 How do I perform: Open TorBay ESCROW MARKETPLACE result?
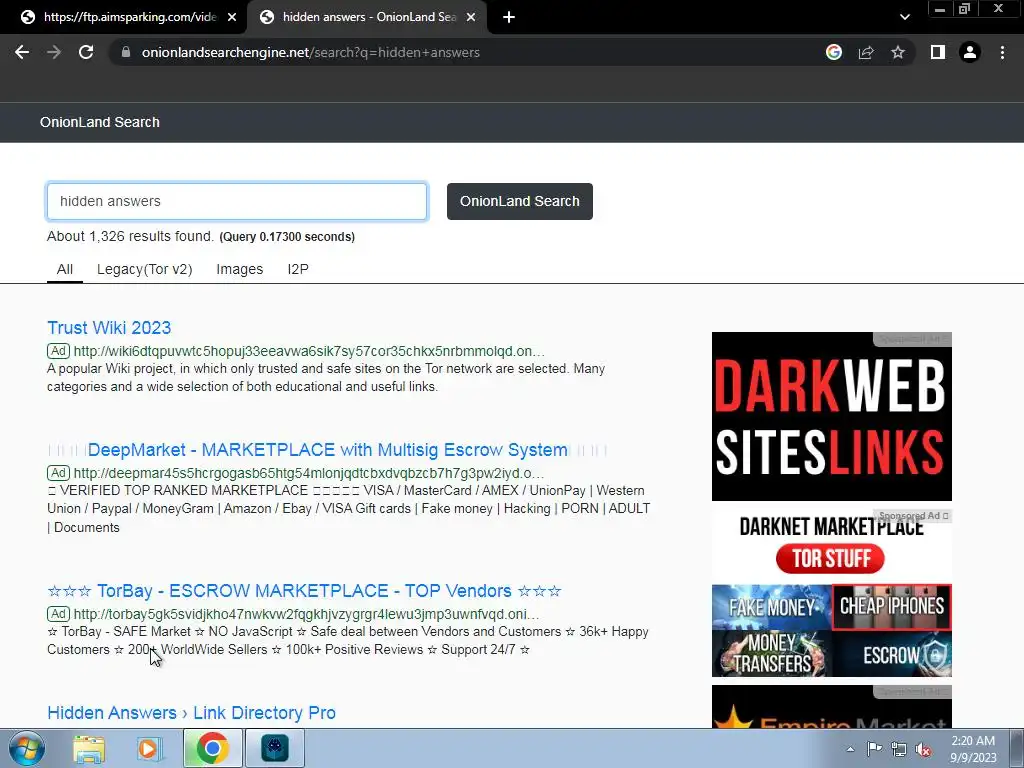(304, 591)
